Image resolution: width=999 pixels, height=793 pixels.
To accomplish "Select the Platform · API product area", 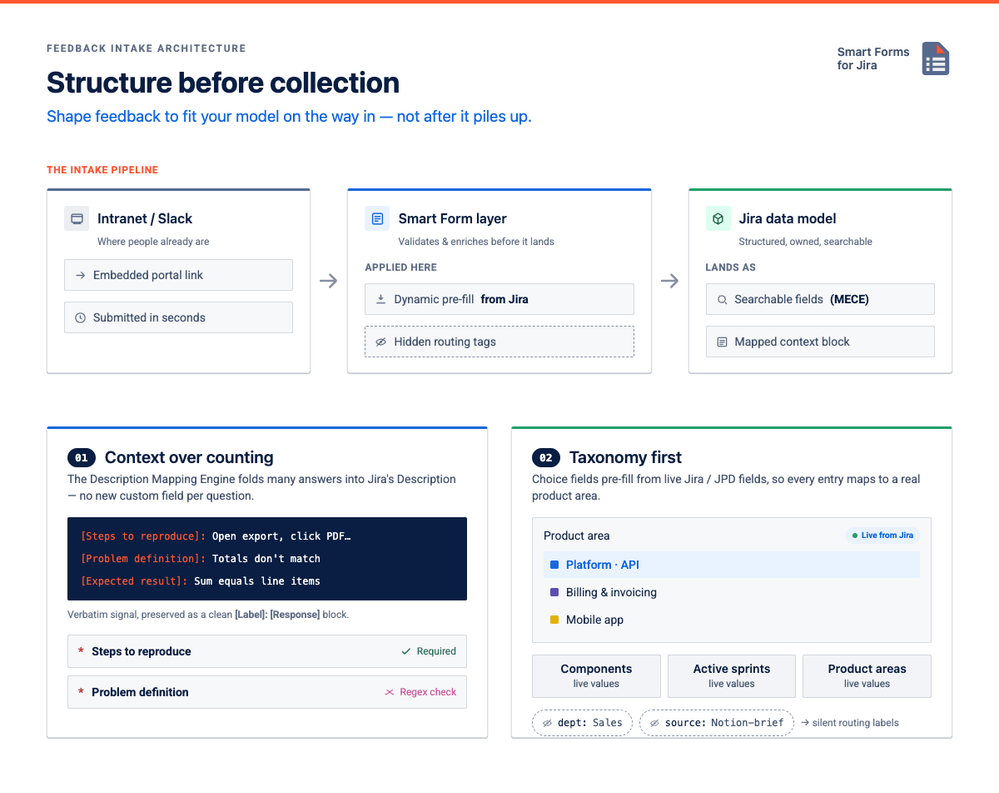I will (x=731, y=565).
